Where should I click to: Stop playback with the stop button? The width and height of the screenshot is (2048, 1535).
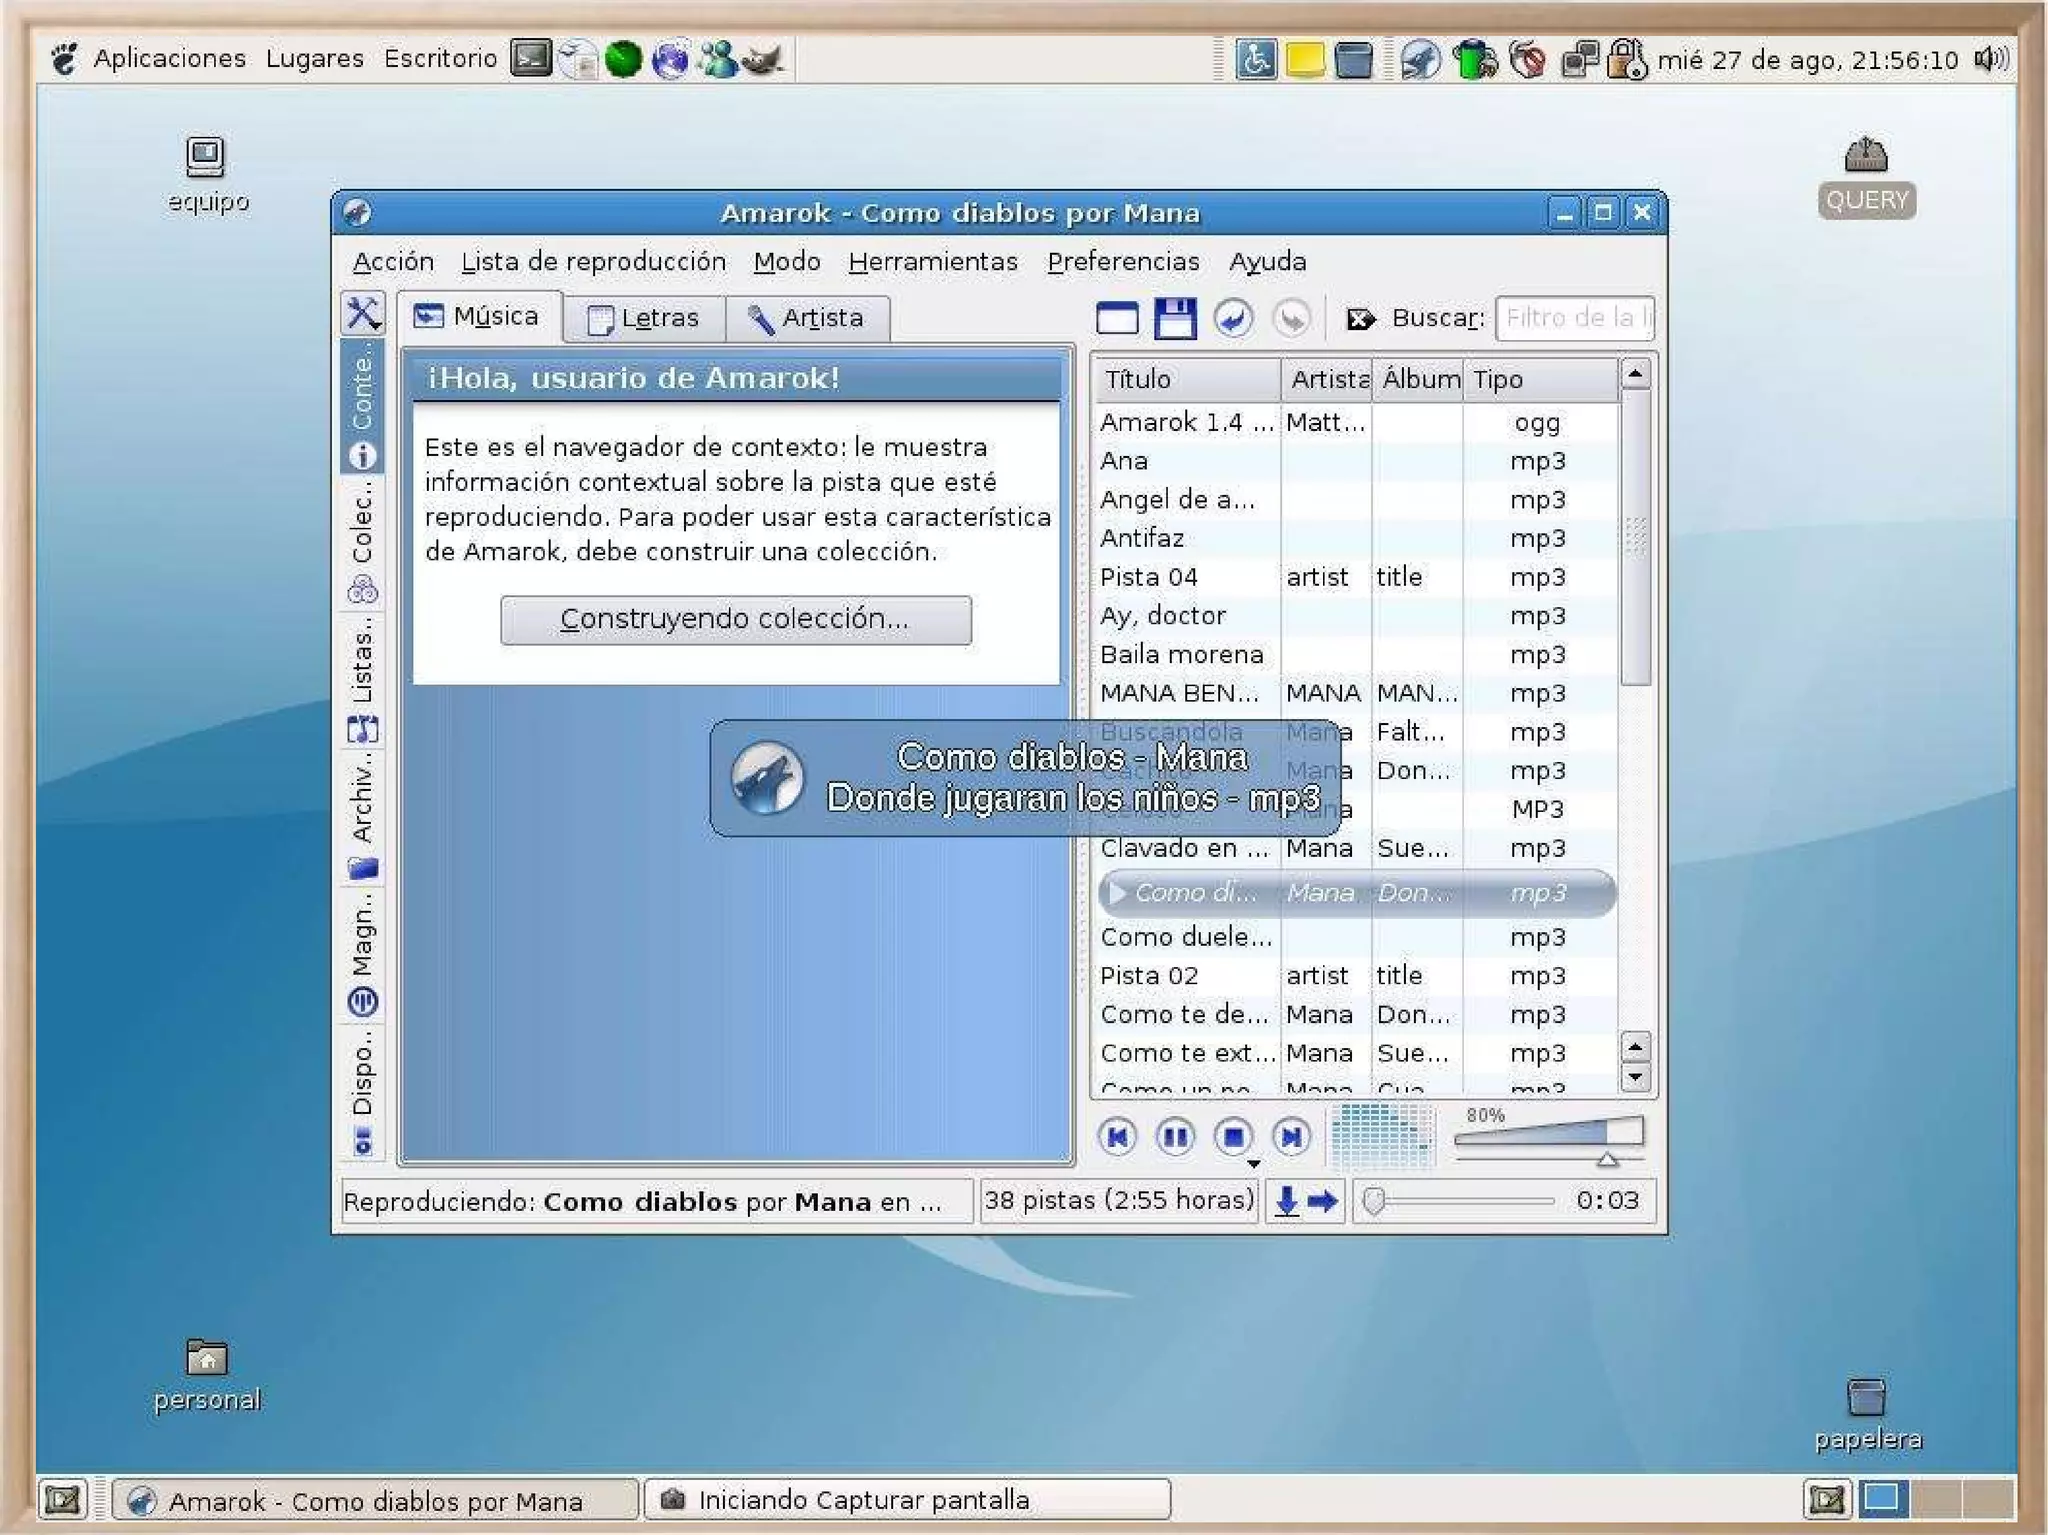click(x=1233, y=1137)
